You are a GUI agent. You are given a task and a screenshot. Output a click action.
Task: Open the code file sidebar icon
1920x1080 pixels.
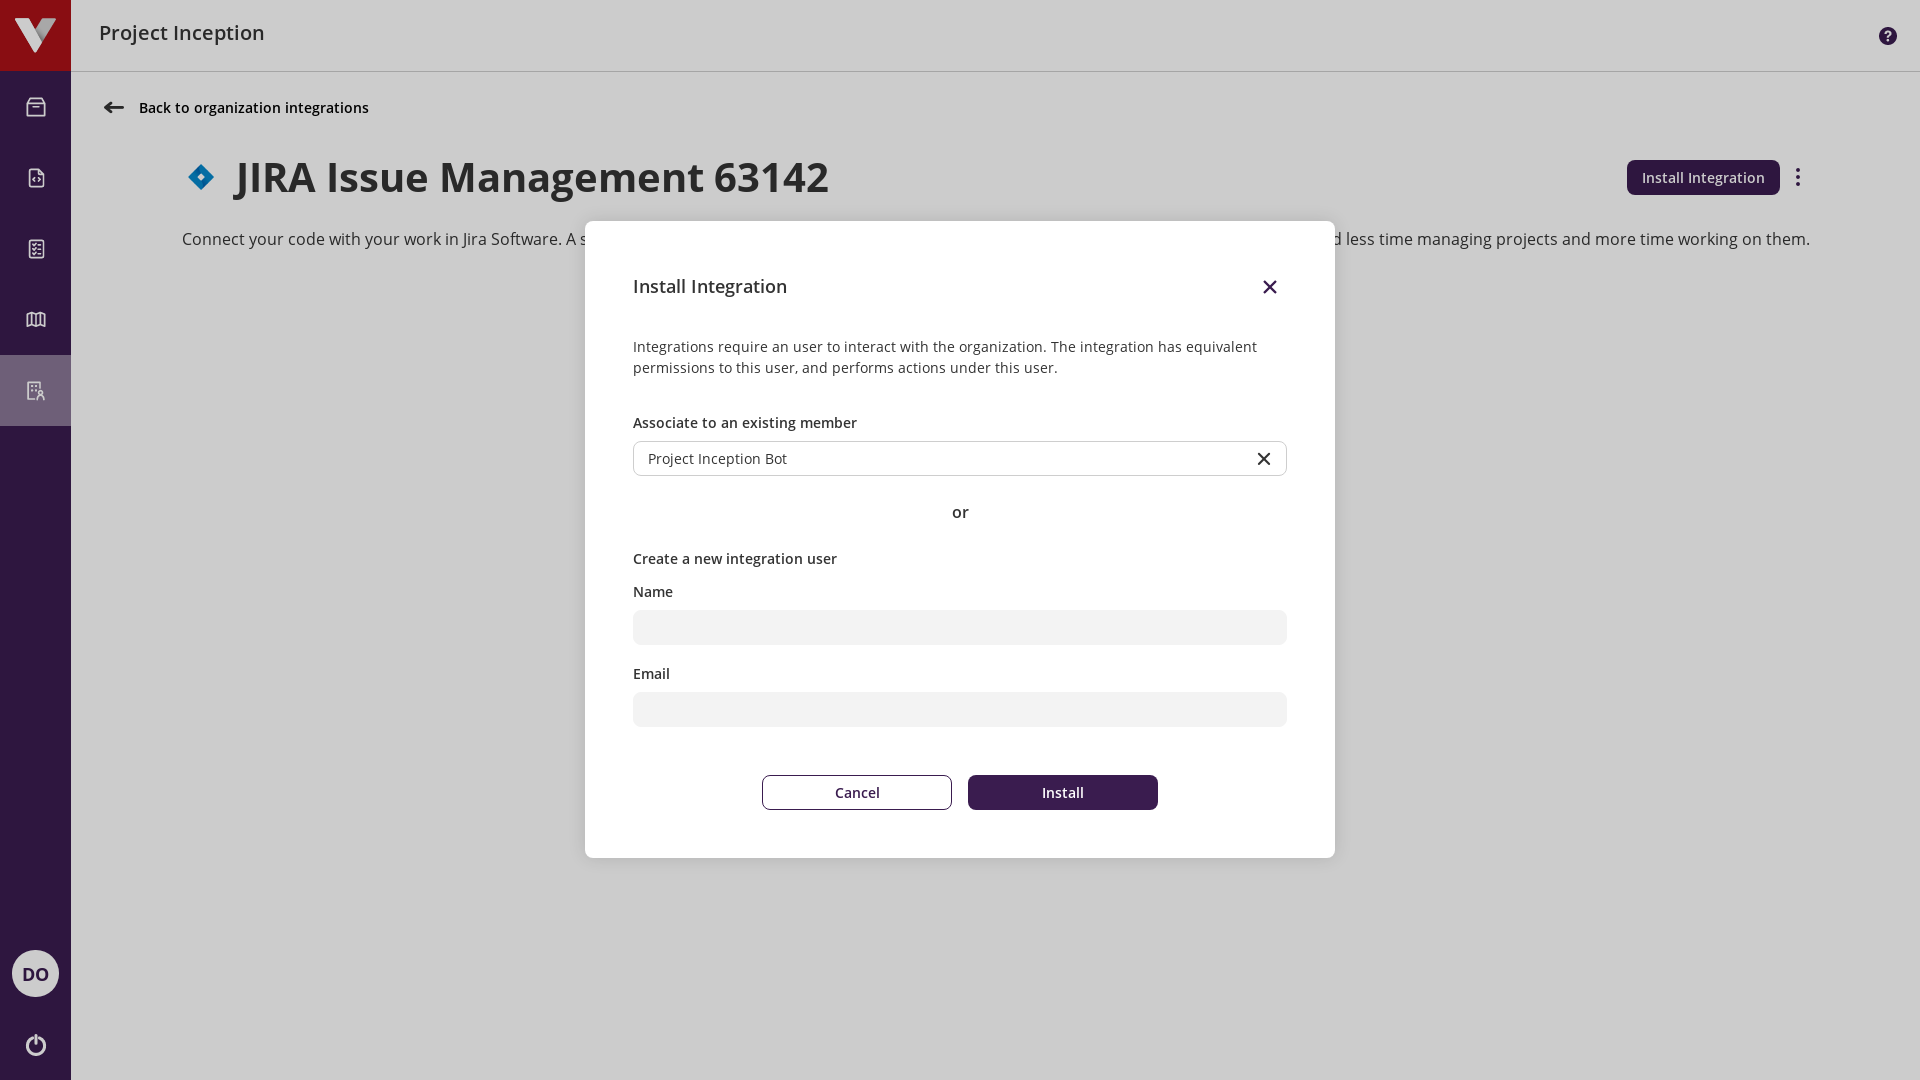click(x=36, y=178)
